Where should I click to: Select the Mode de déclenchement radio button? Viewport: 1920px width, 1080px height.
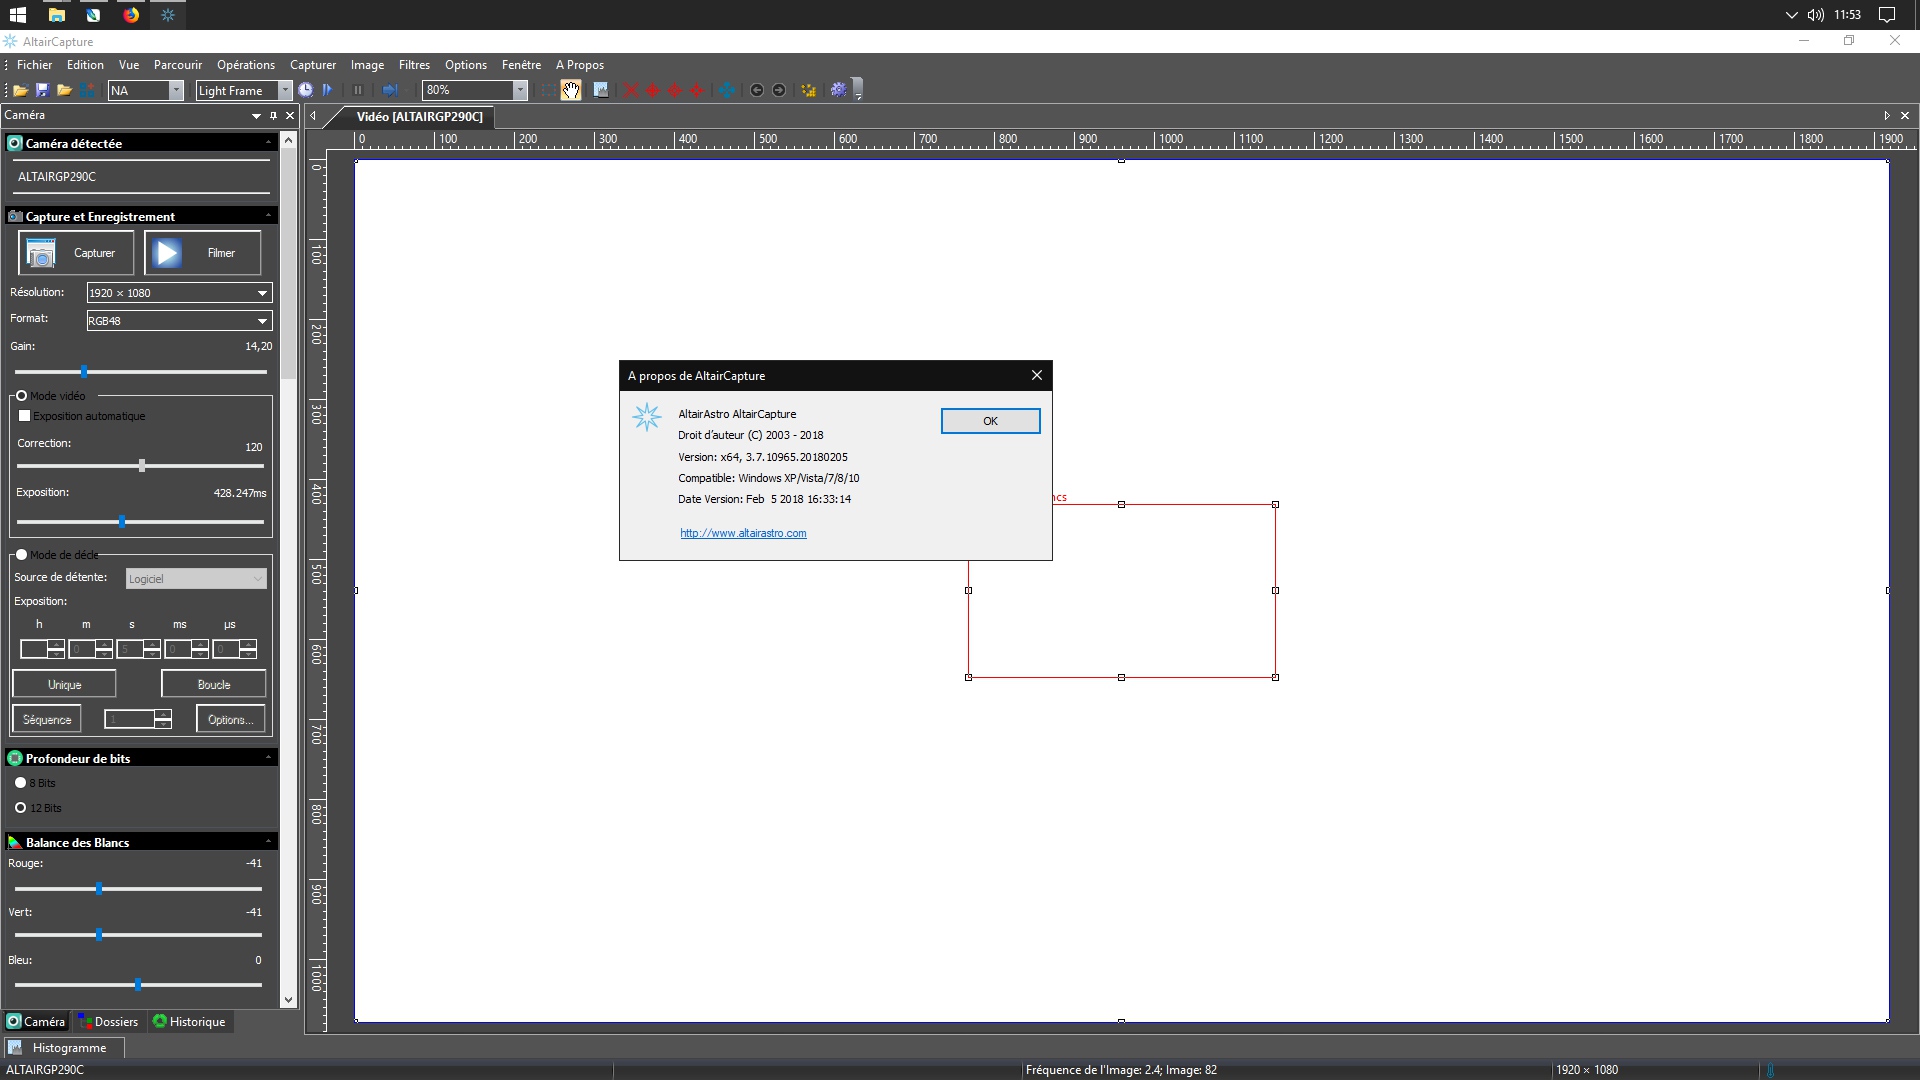tap(21, 555)
